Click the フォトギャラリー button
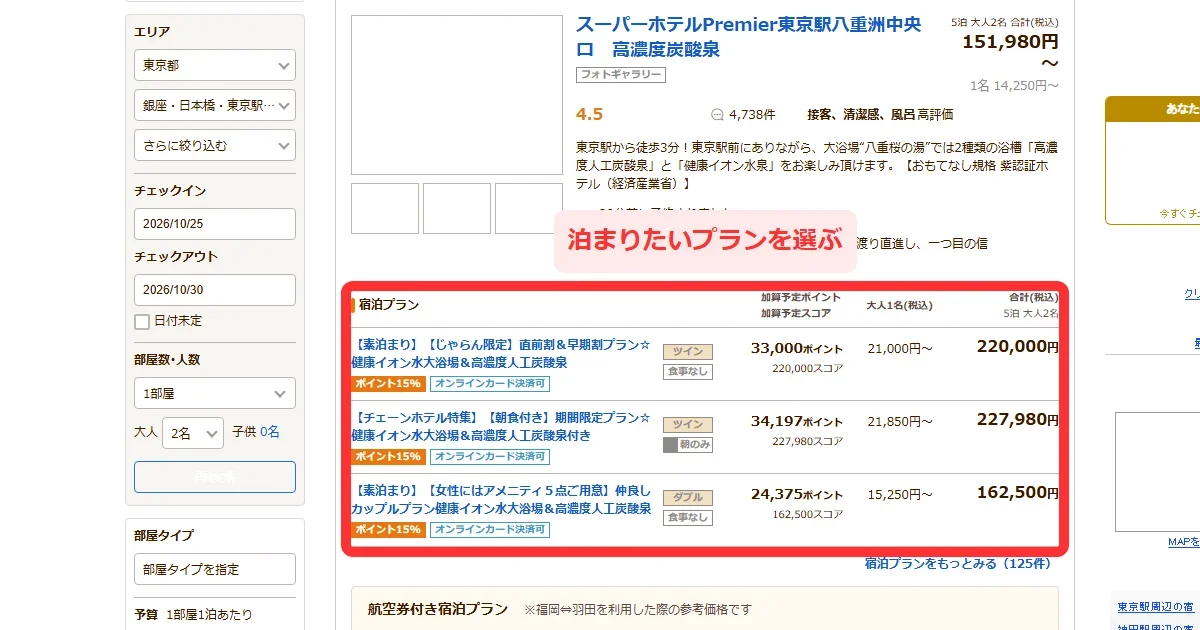The height and width of the screenshot is (630, 1200). click(x=621, y=75)
